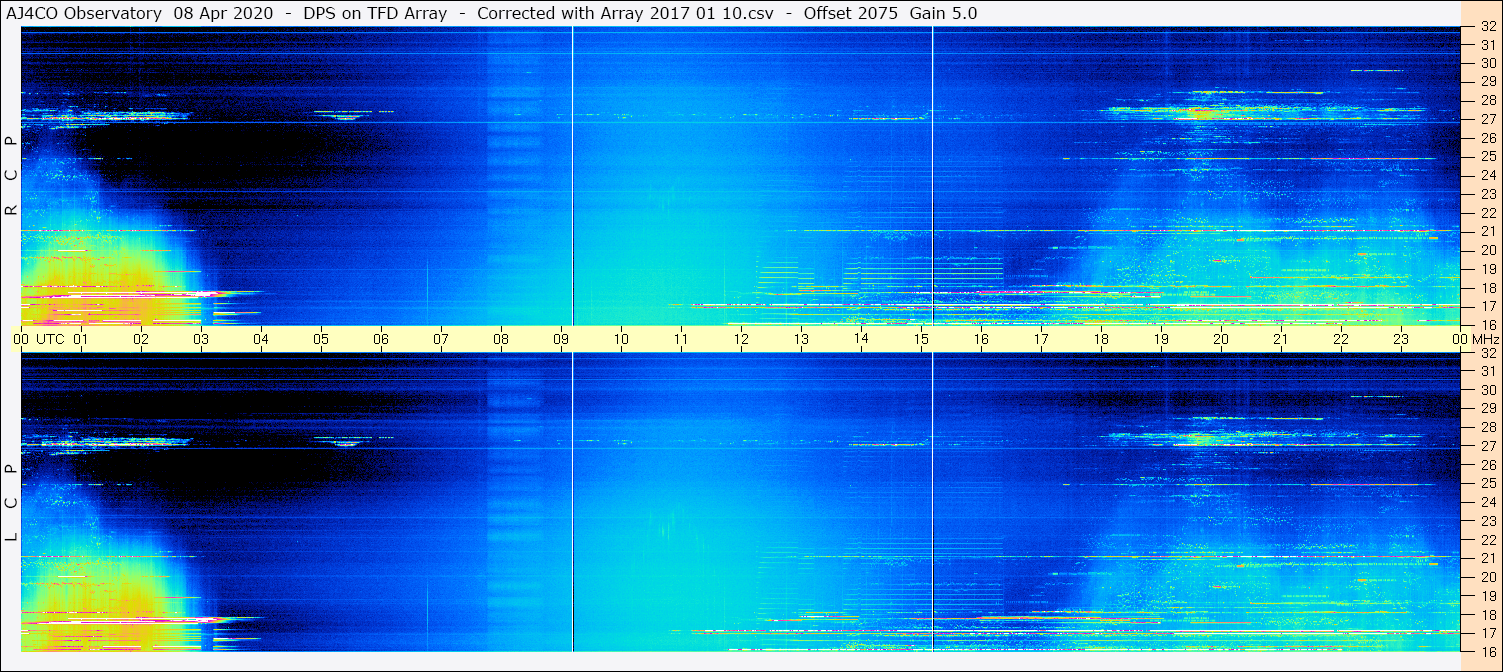The height and width of the screenshot is (672, 1503).
Task: Click "25" on the LCP frequency scale
Action: pyautogui.click(x=1488, y=483)
